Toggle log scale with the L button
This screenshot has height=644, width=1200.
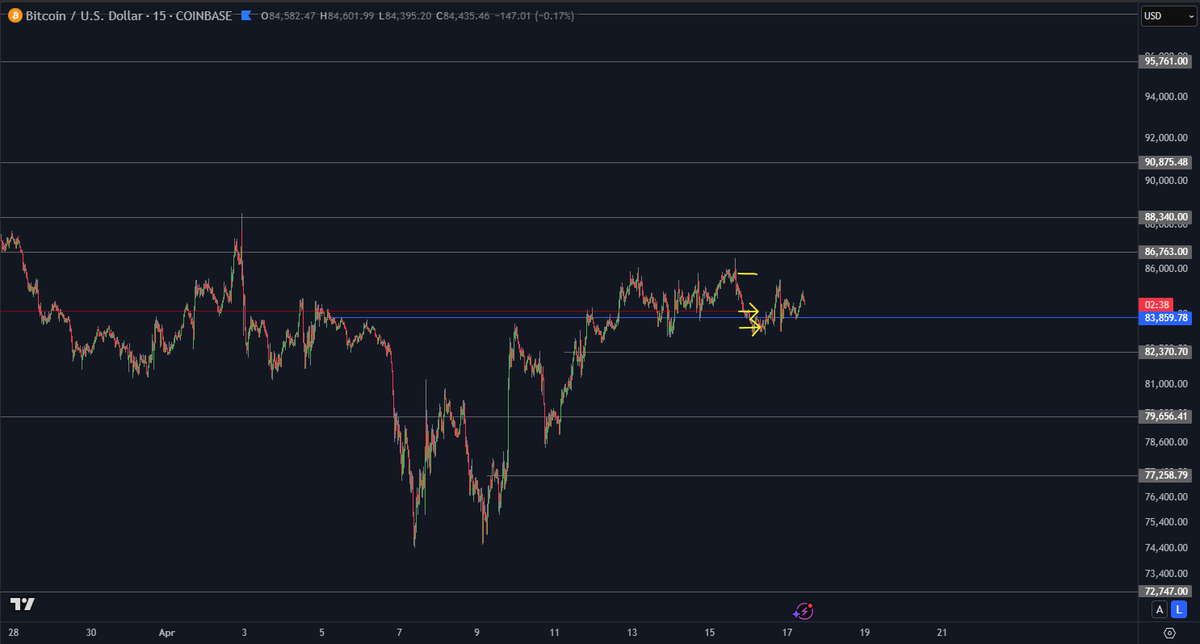pyautogui.click(x=1179, y=610)
